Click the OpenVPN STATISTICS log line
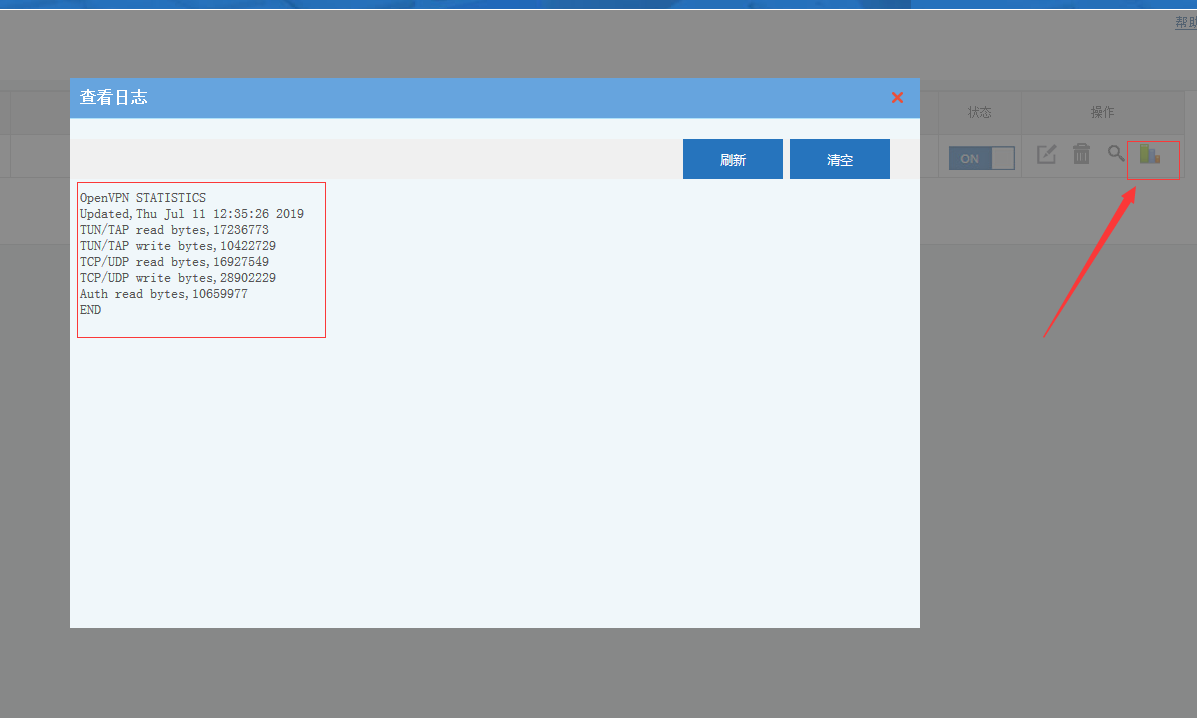This screenshot has width=1197, height=718. 143,198
